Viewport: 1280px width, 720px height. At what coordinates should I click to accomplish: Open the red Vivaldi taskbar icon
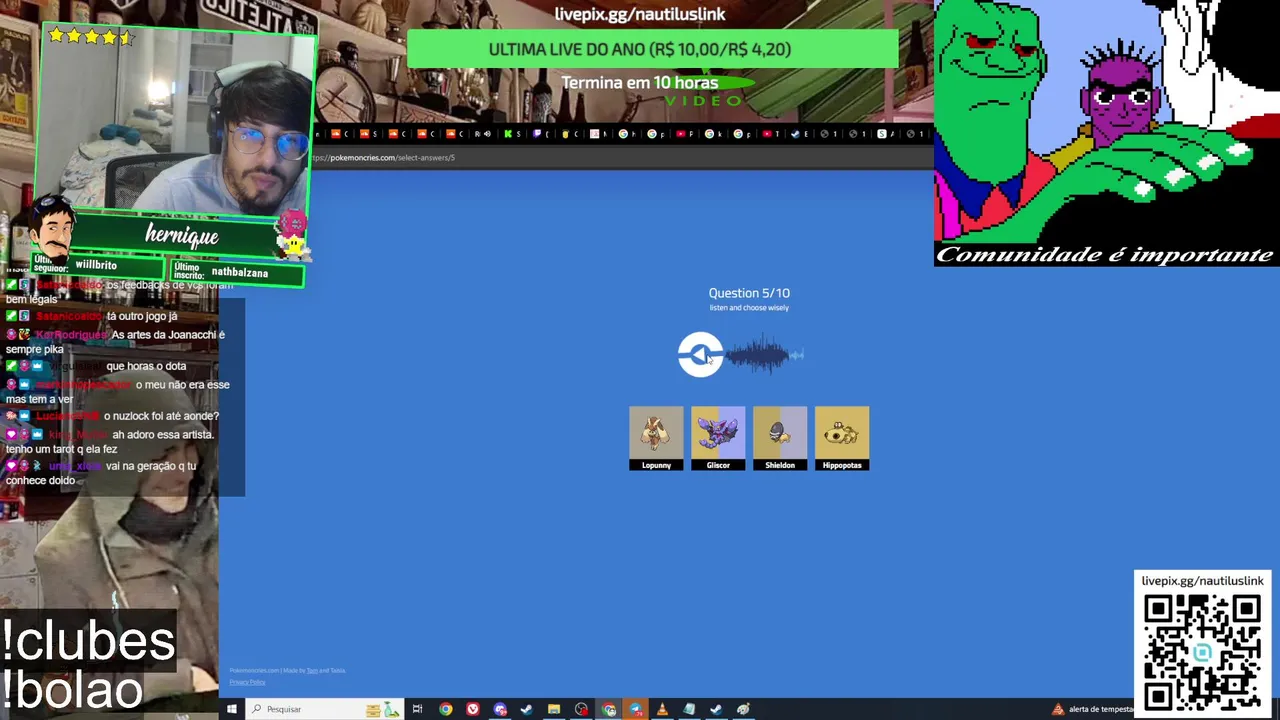point(473,709)
